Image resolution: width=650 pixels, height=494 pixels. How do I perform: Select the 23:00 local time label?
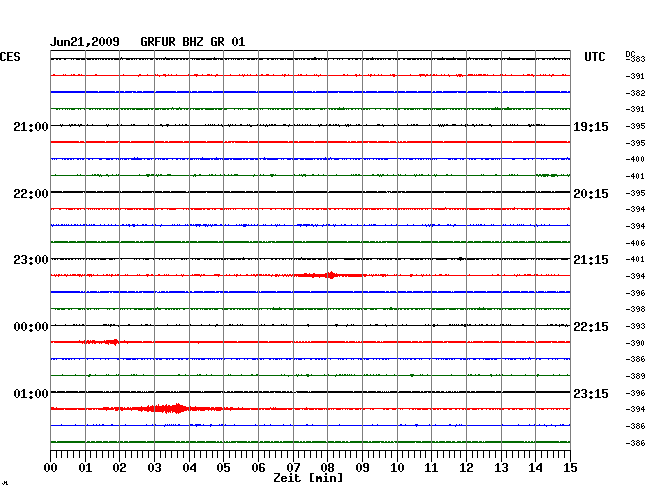[31, 259]
